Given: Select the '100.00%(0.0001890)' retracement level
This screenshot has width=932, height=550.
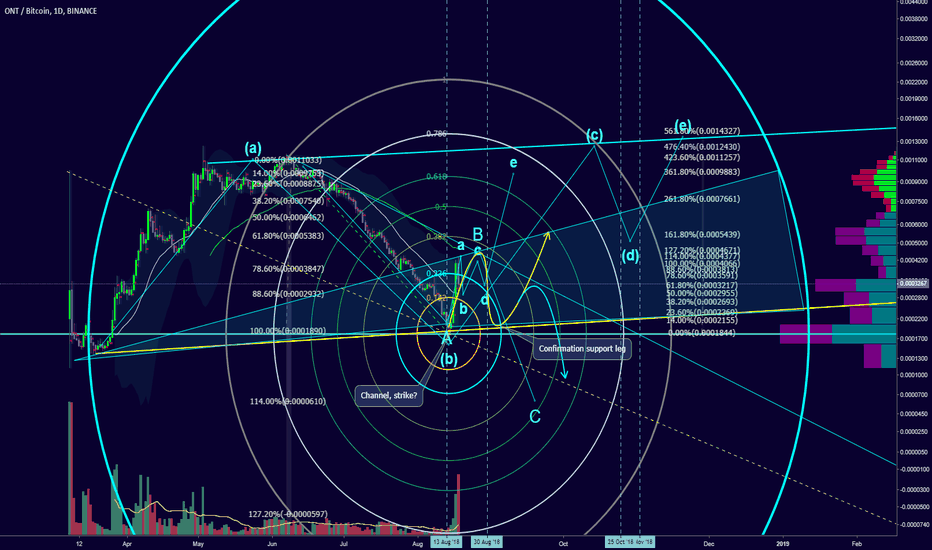Looking at the screenshot, I should (x=288, y=331).
